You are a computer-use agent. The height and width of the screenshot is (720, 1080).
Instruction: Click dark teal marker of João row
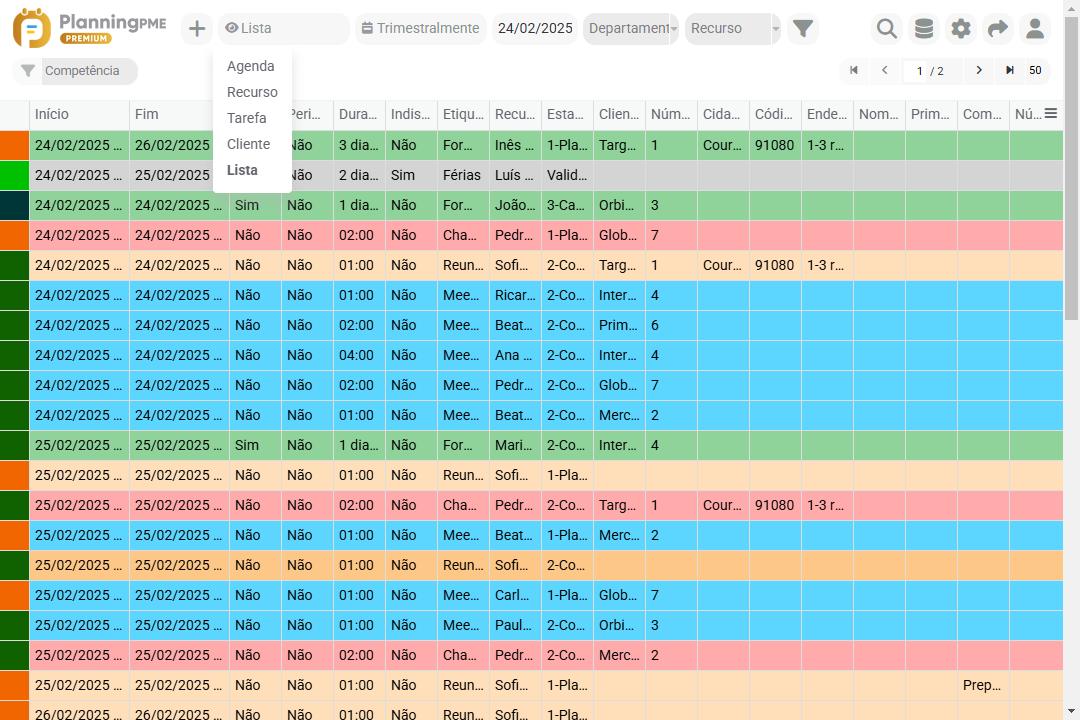point(14,205)
